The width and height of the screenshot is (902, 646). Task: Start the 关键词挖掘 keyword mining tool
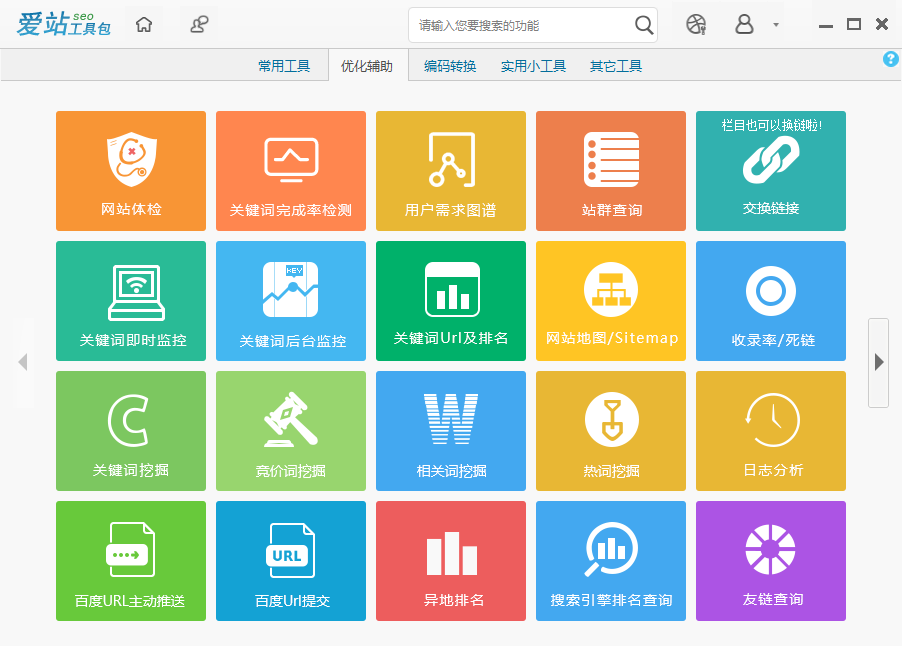tap(130, 430)
